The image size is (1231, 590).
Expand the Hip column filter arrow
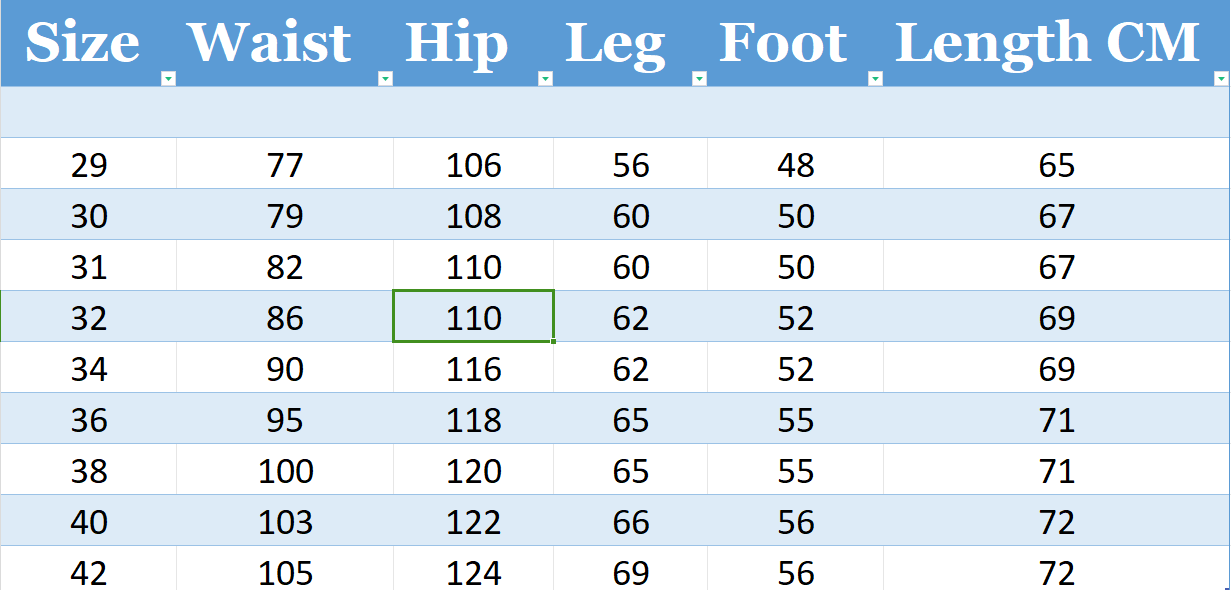click(x=545, y=79)
